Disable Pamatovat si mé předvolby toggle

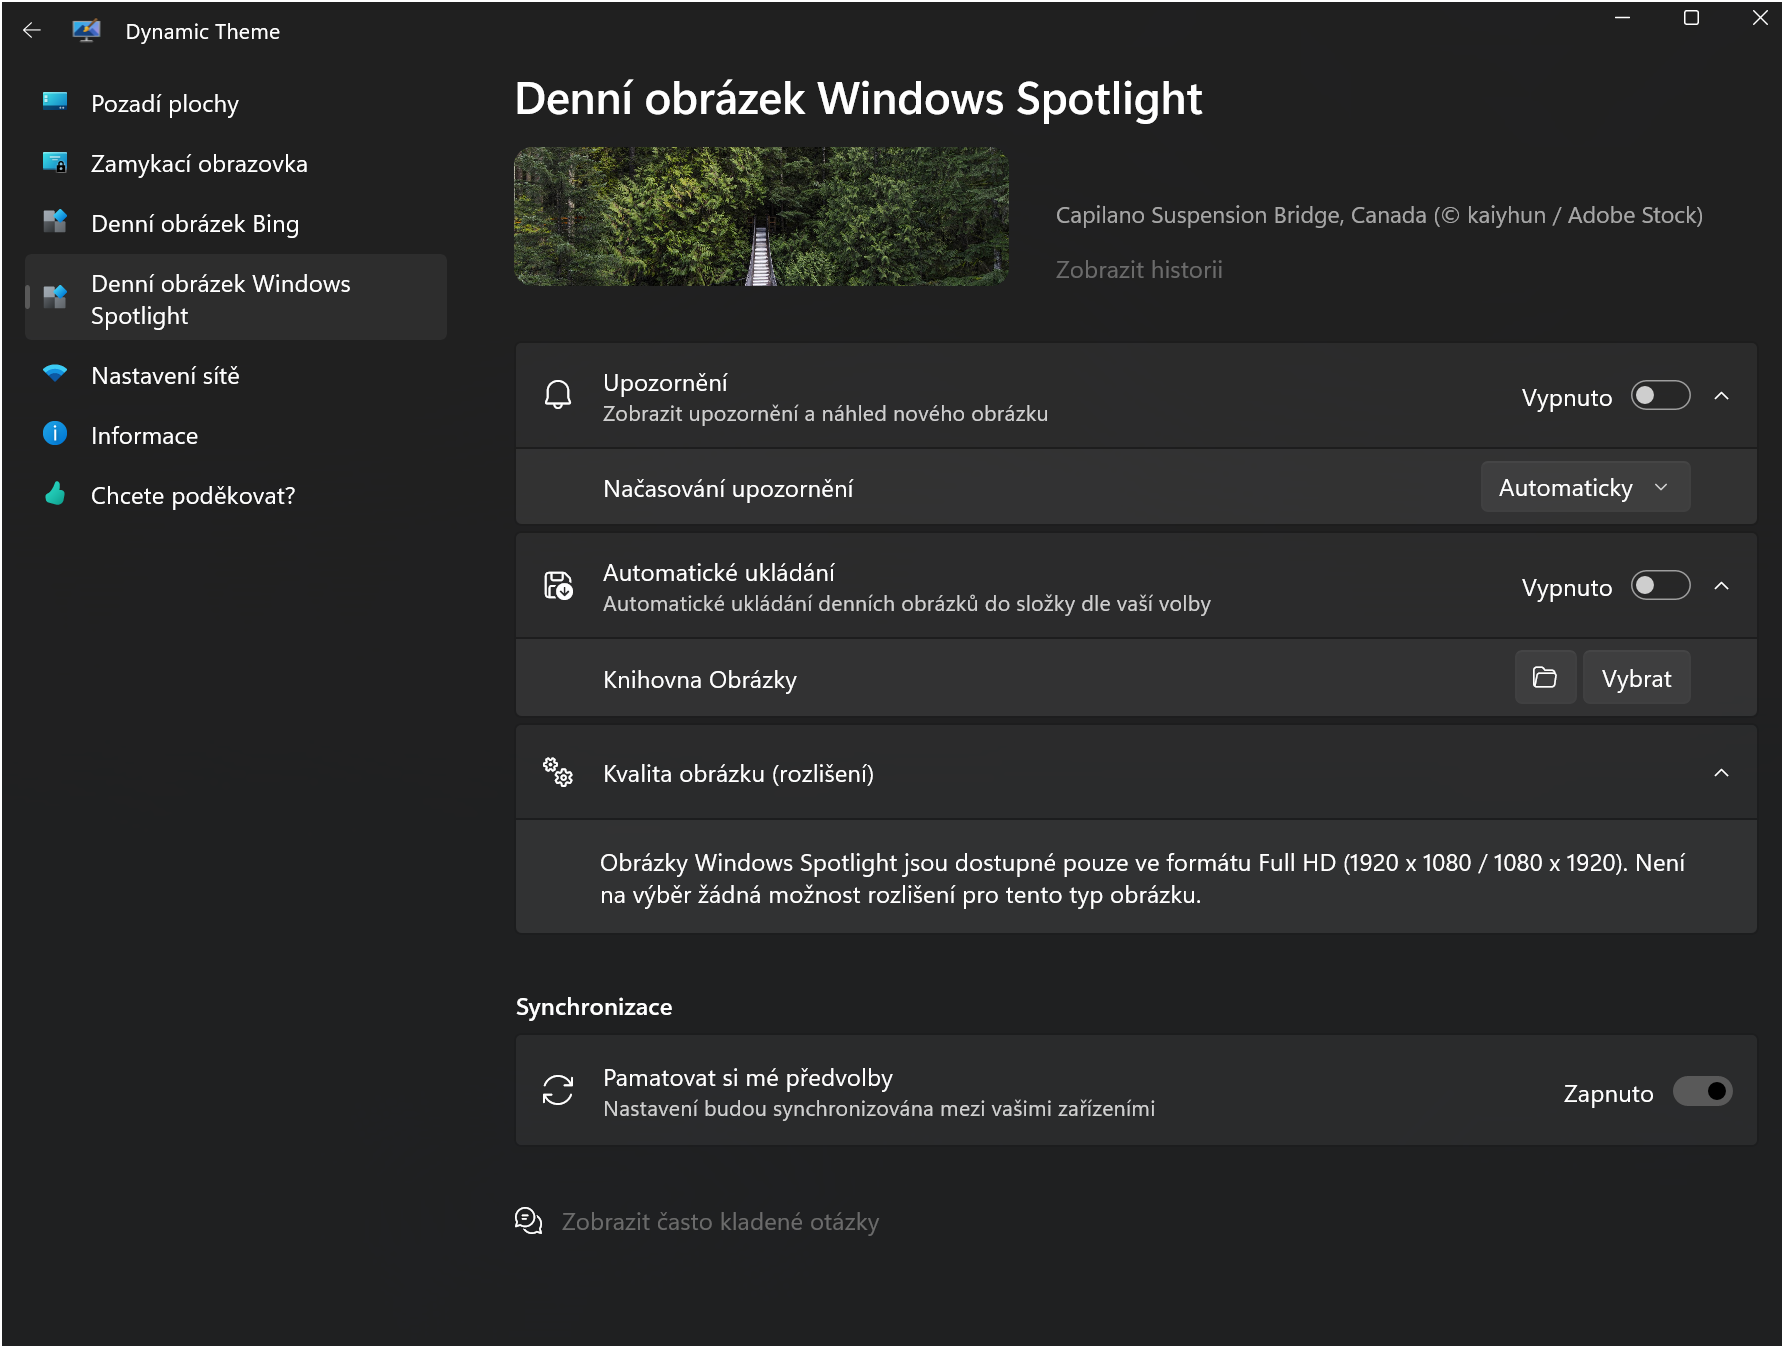tap(1703, 1092)
